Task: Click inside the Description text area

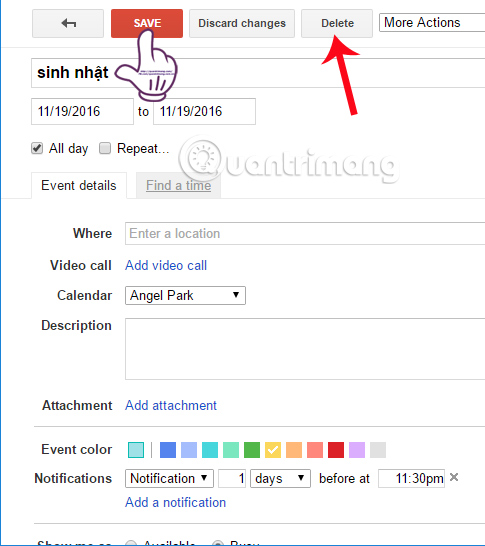Action: click(x=305, y=349)
